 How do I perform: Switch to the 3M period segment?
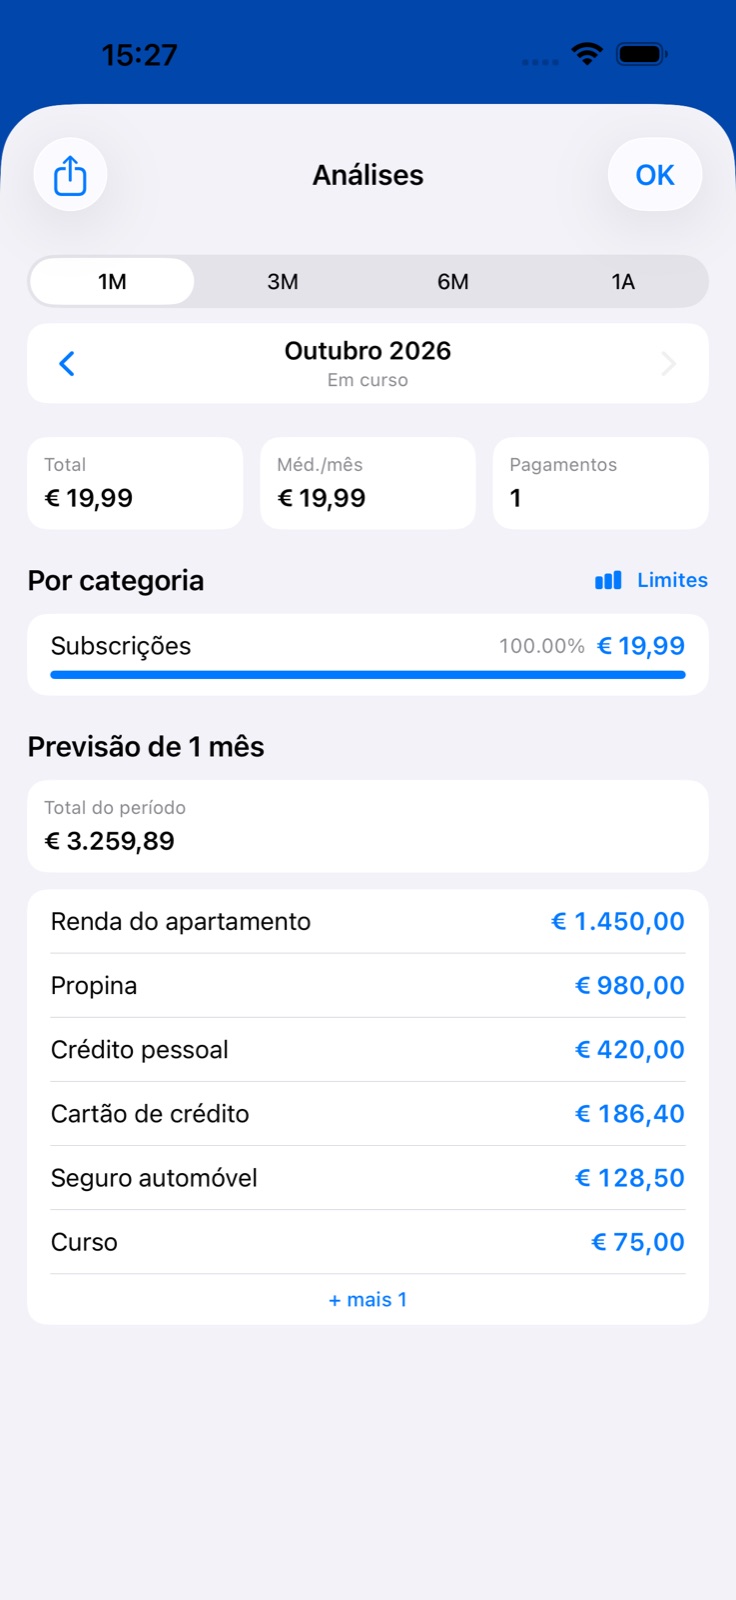(283, 282)
